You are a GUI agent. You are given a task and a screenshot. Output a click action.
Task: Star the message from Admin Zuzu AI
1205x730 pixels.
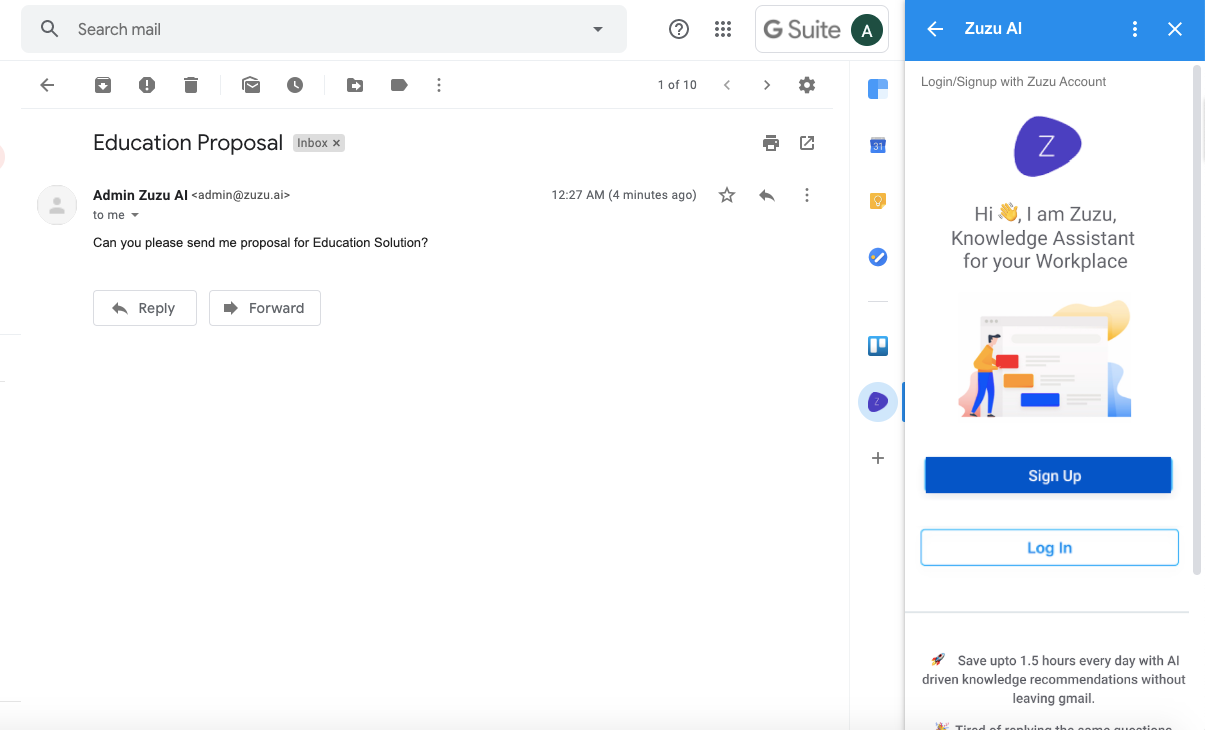point(727,195)
